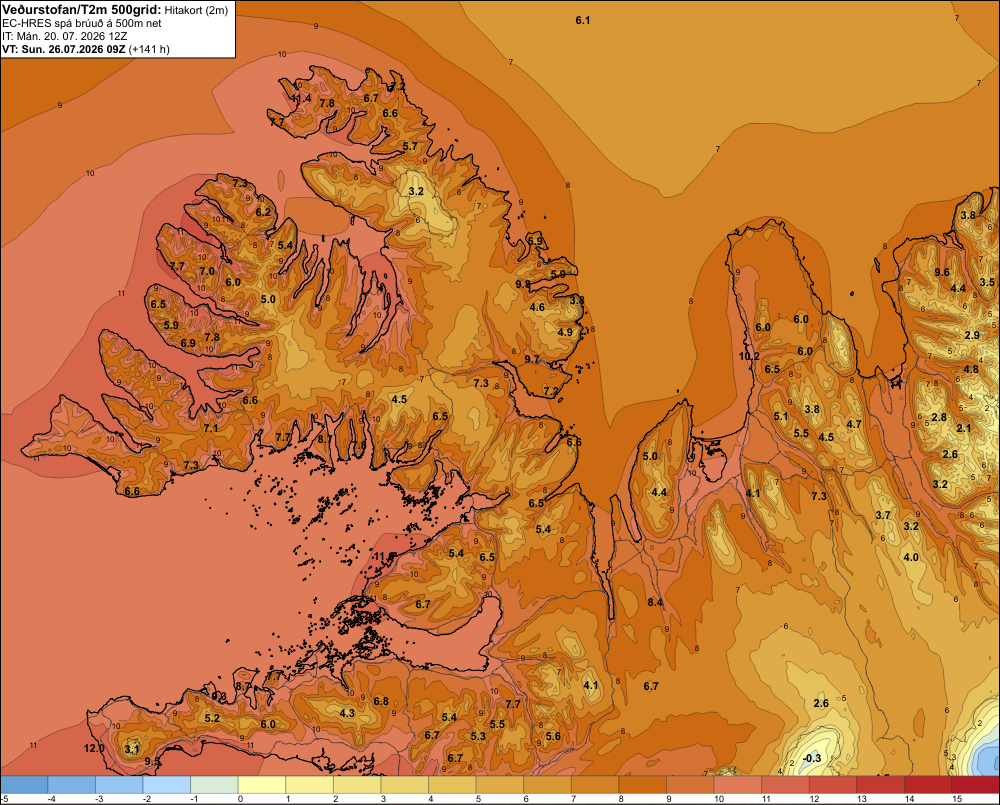Click the 8.4 temperature label
This screenshot has height=805, width=1000.
(x=655, y=602)
